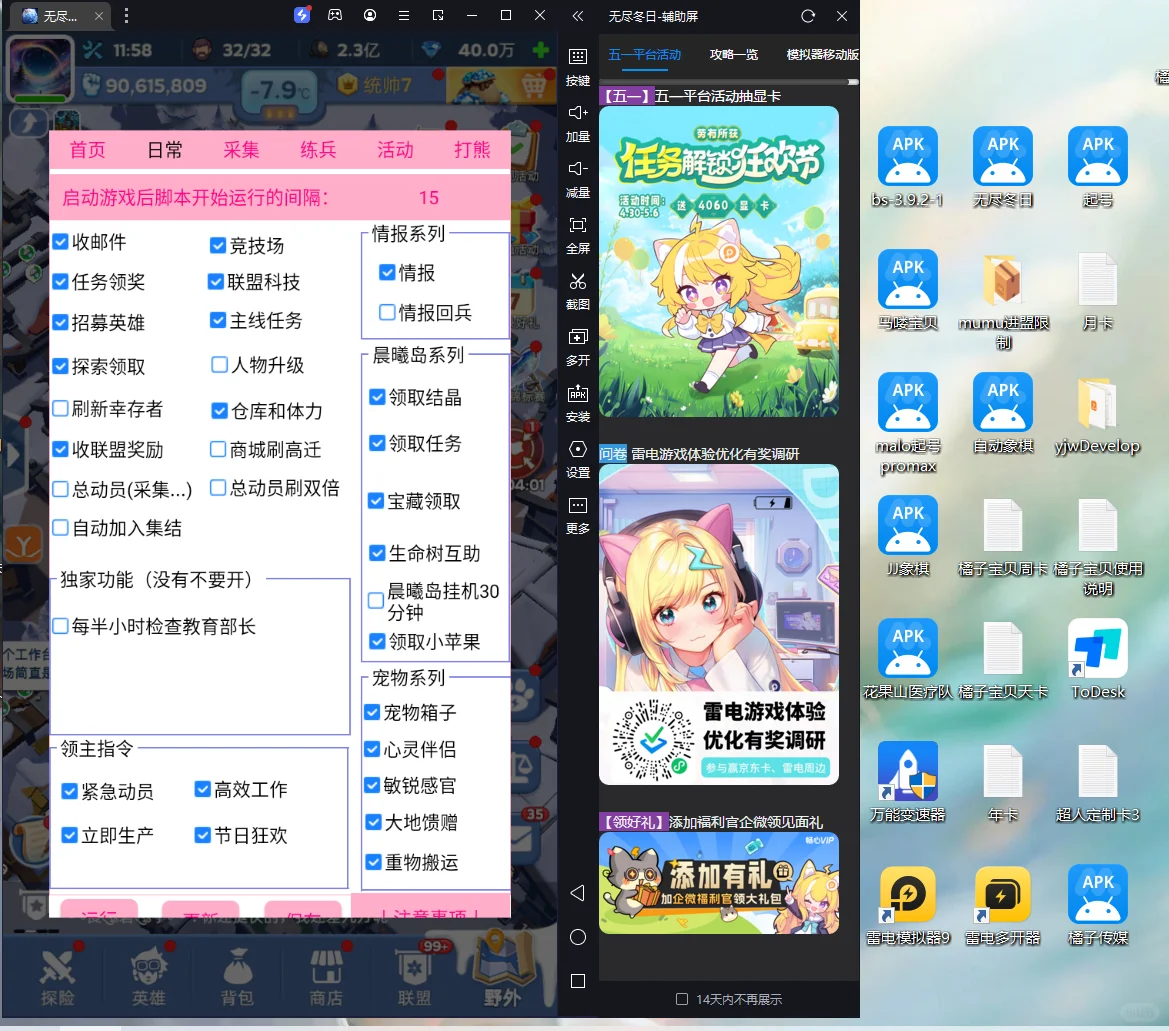Uncheck the 收邮件 option
Viewport: 1169px width, 1031px height.
pos(60,241)
